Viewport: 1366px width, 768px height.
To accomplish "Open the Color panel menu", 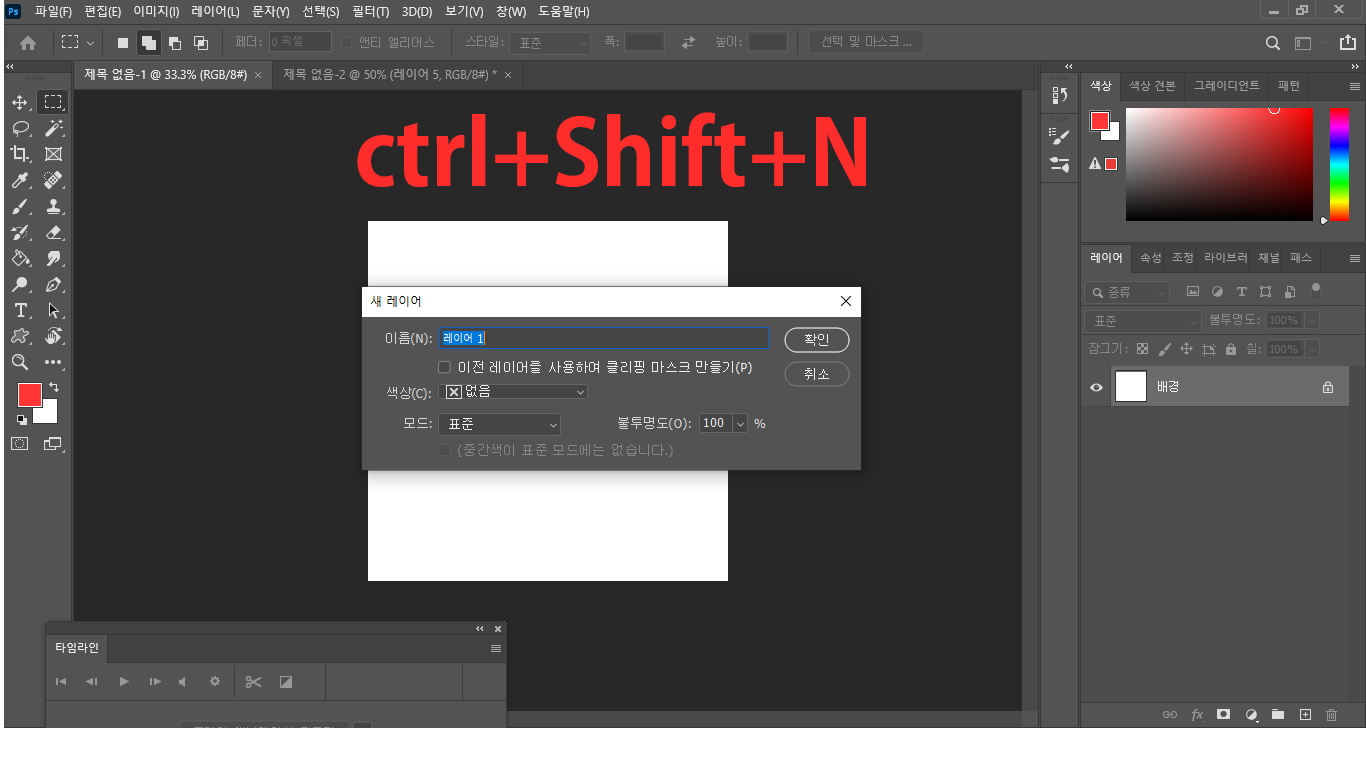I will tap(1355, 86).
